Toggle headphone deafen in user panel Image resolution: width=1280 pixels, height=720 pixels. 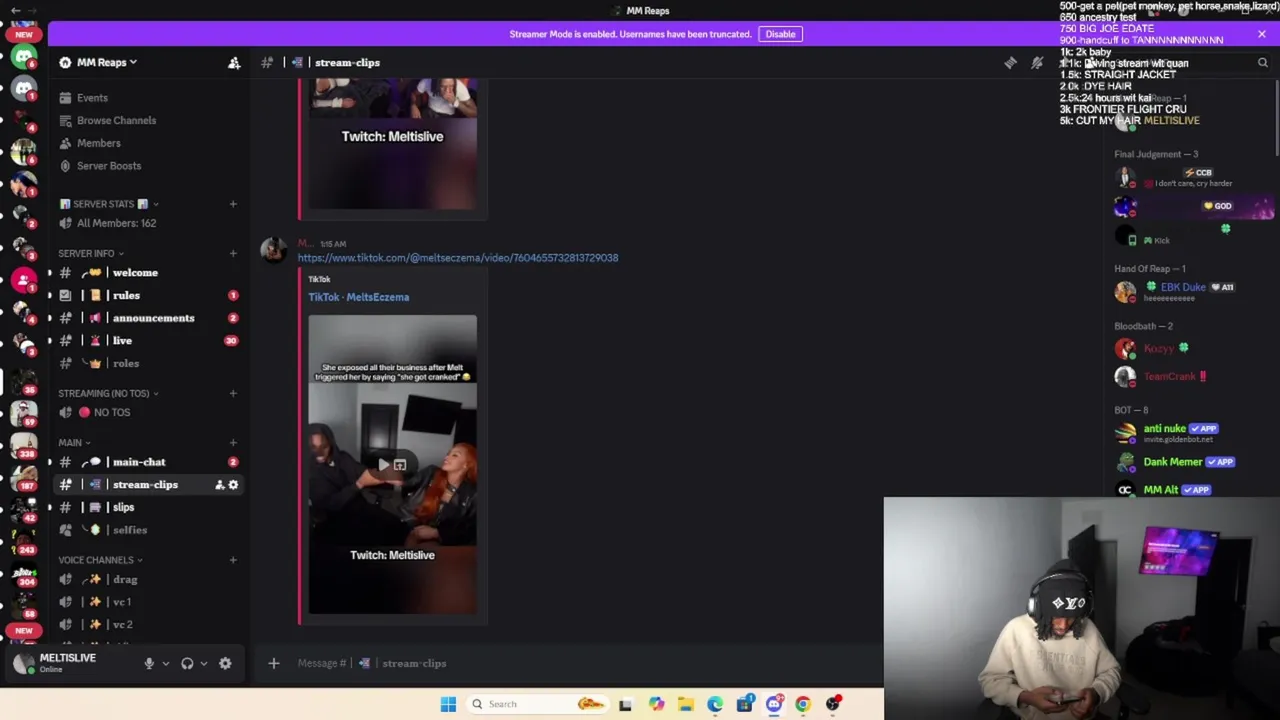[x=187, y=663]
